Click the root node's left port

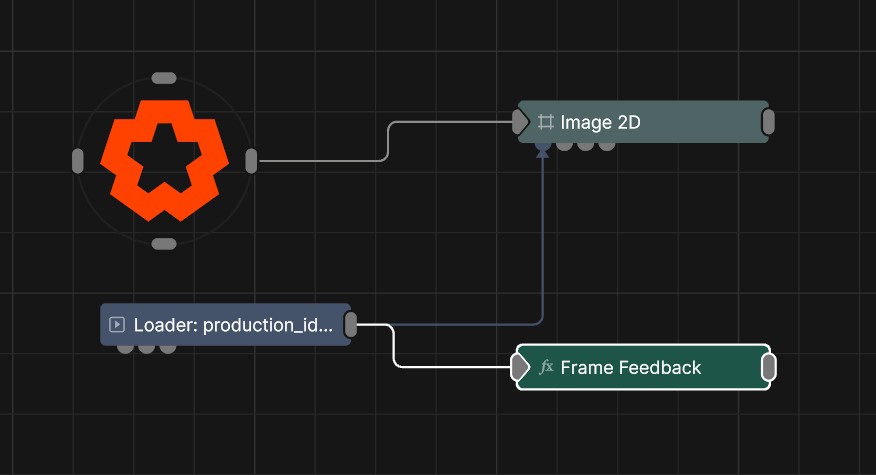78,160
